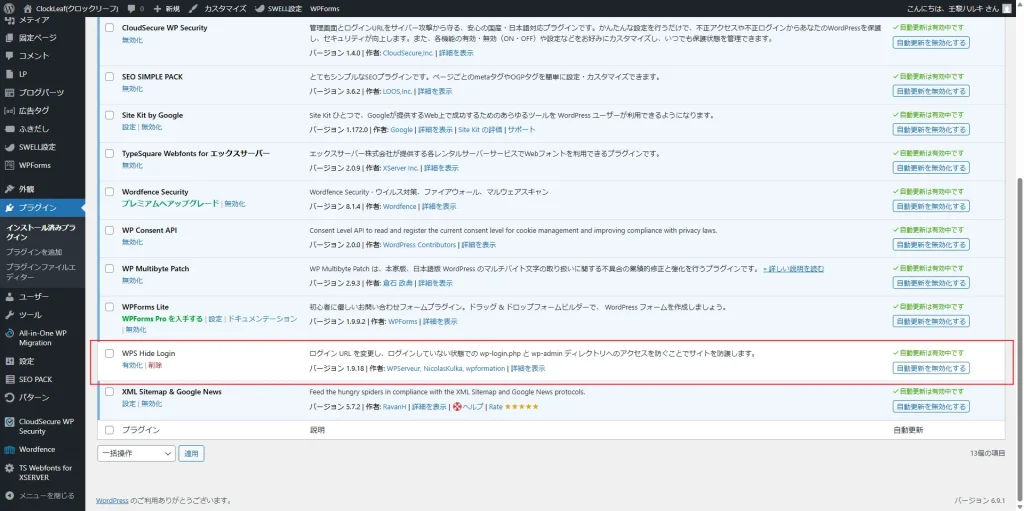Open Wordfence from the sidebar icon
This screenshot has height=511, width=1024.
tap(10, 449)
